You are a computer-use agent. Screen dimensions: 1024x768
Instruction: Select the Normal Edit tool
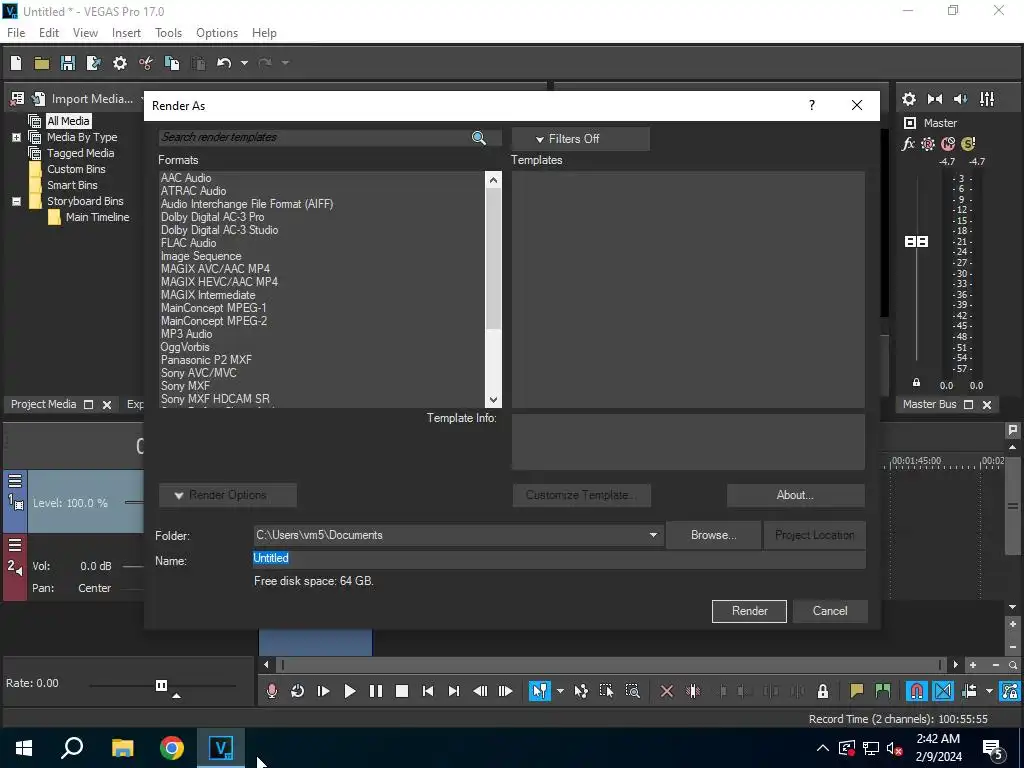point(539,691)
